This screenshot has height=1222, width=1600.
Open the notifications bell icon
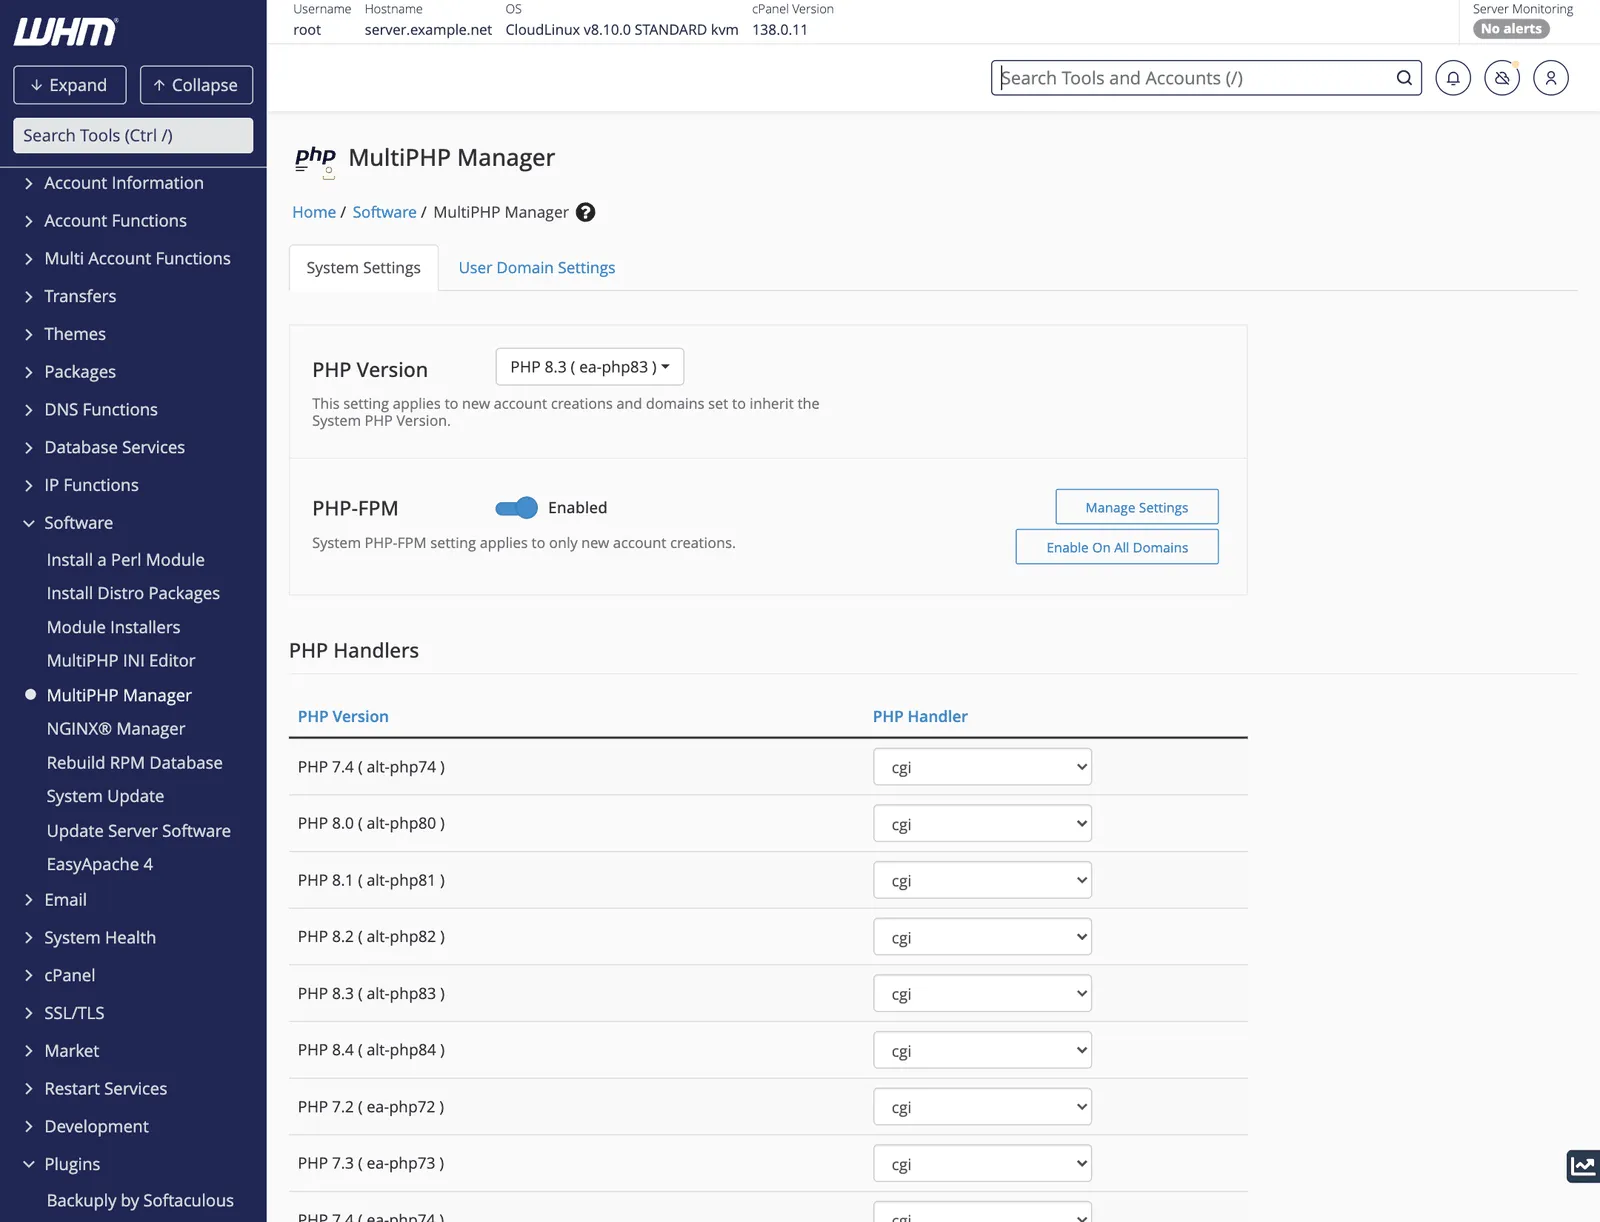(x=1453, y=78)
